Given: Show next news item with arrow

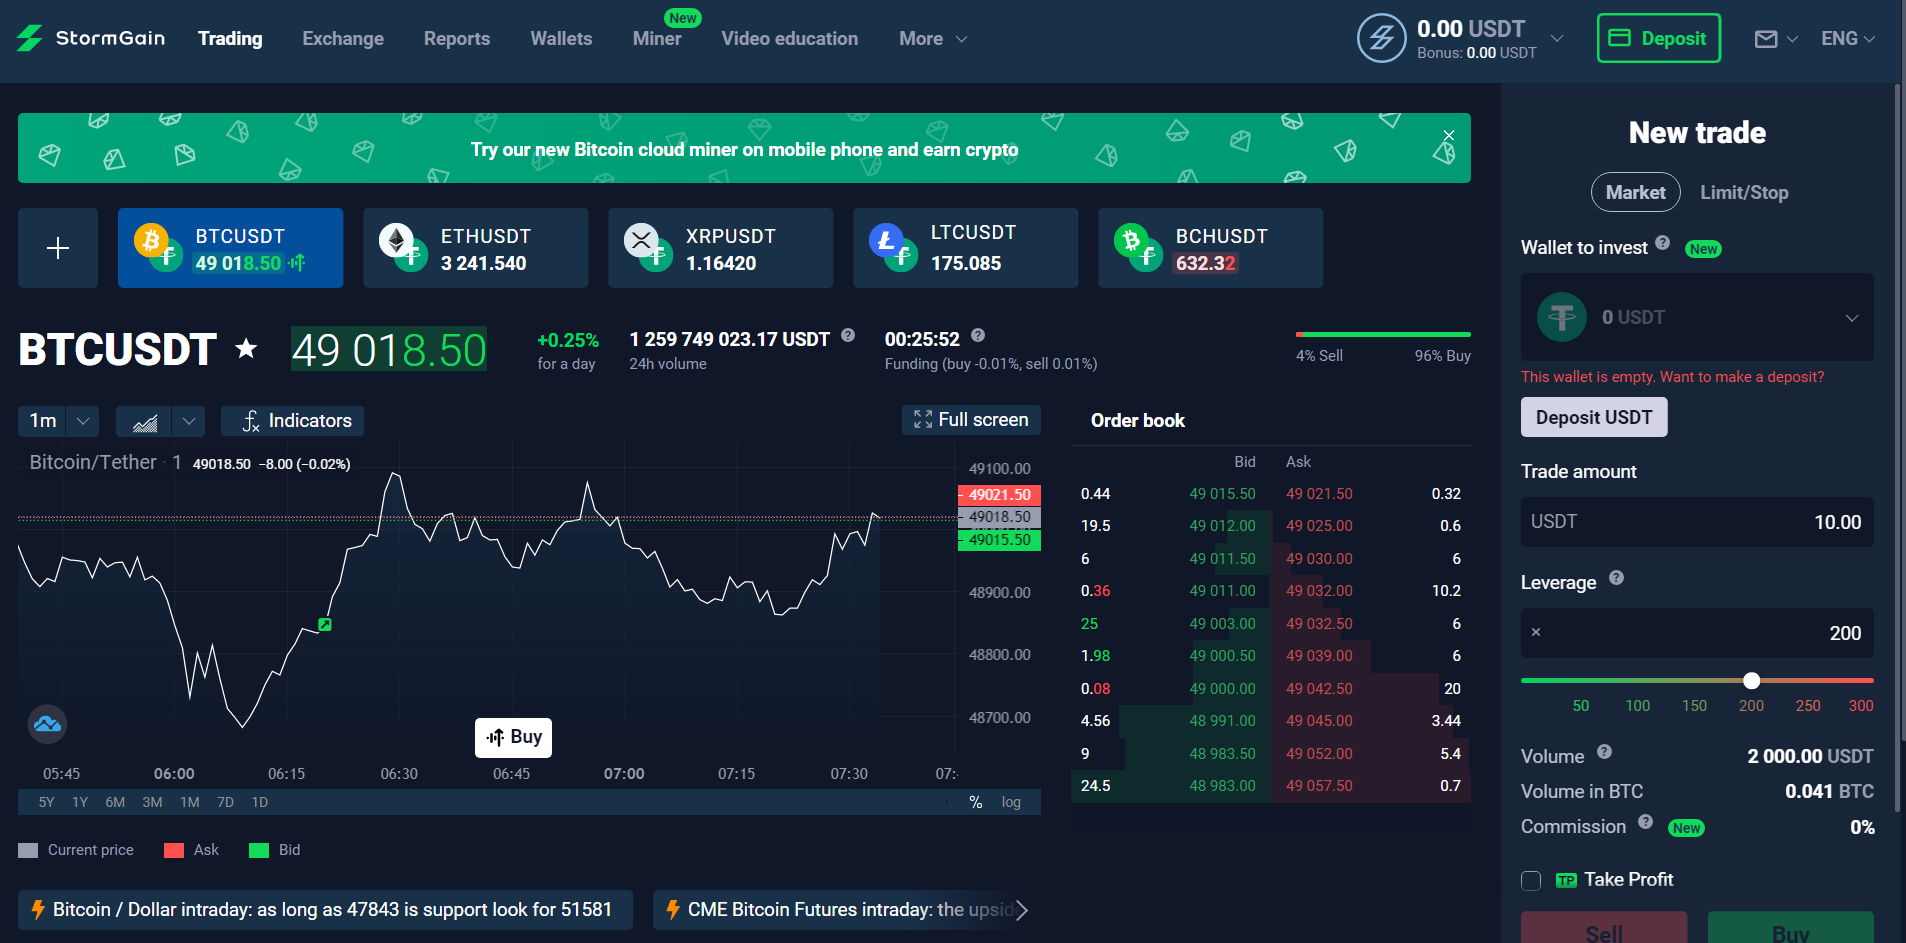Looking at the screenshot, I should 1022,910.
